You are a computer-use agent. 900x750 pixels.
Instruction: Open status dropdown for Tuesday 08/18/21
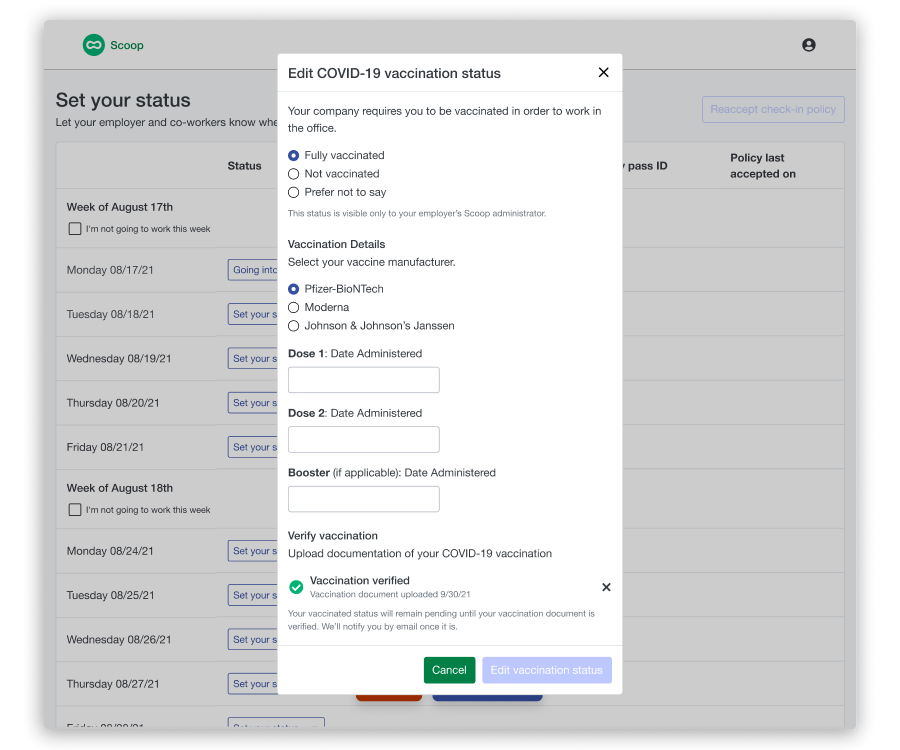point(253,314)
